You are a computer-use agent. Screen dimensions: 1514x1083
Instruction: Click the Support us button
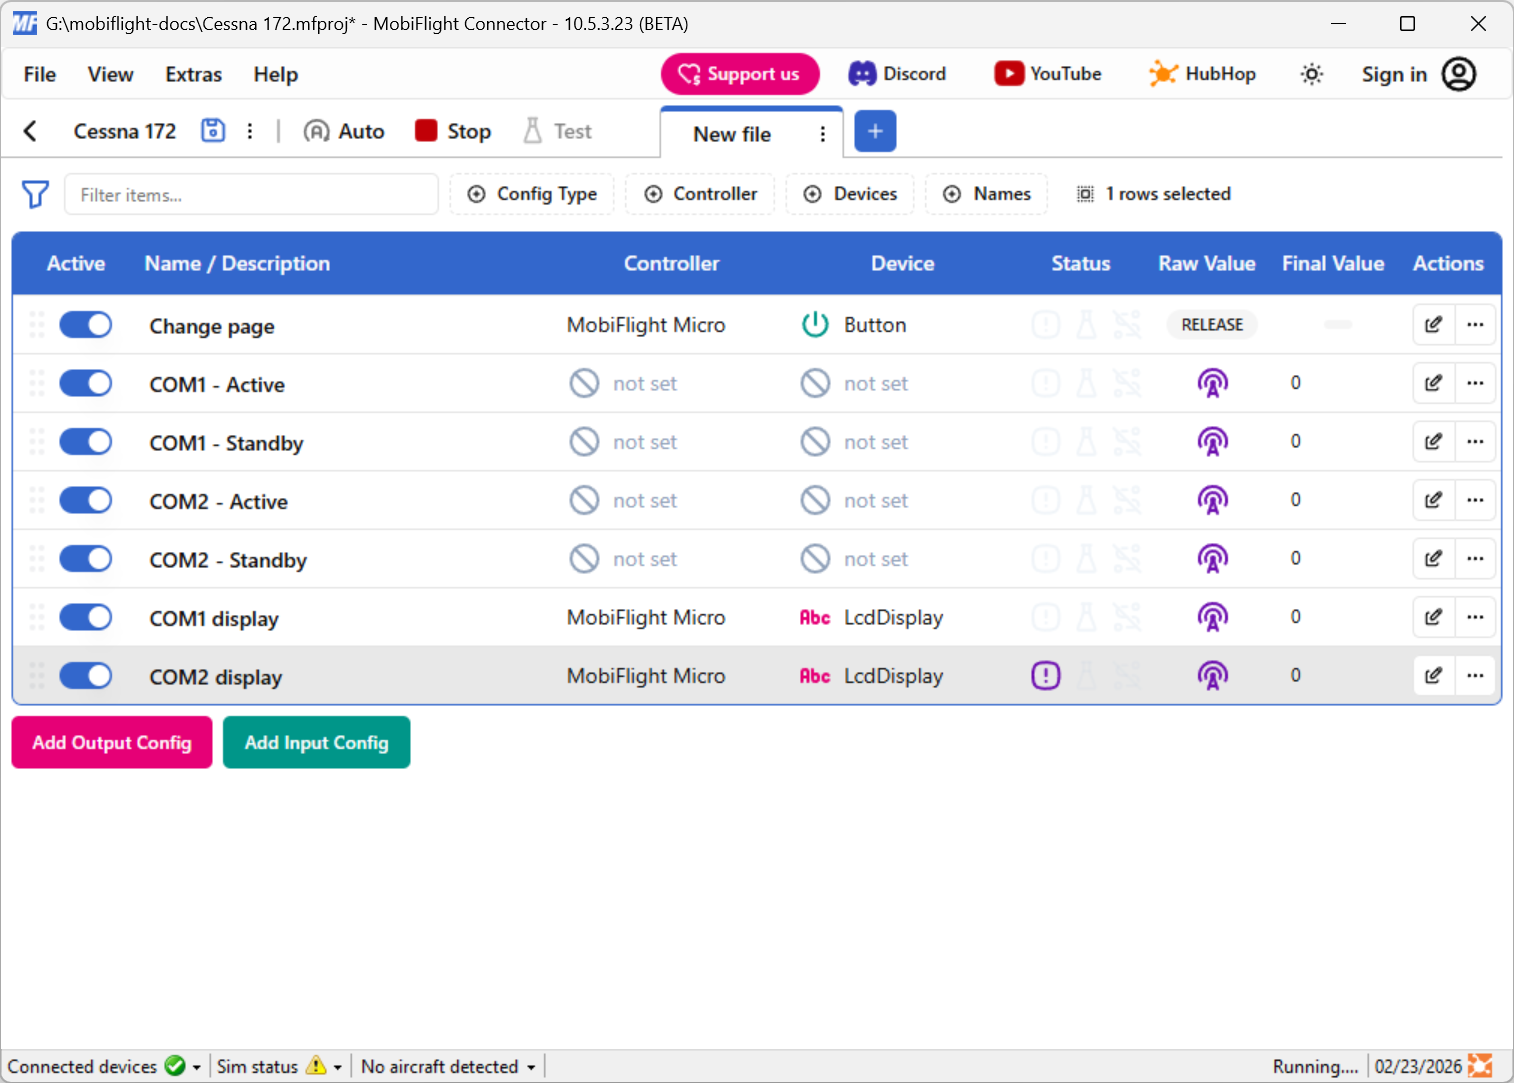pos(740,73)
